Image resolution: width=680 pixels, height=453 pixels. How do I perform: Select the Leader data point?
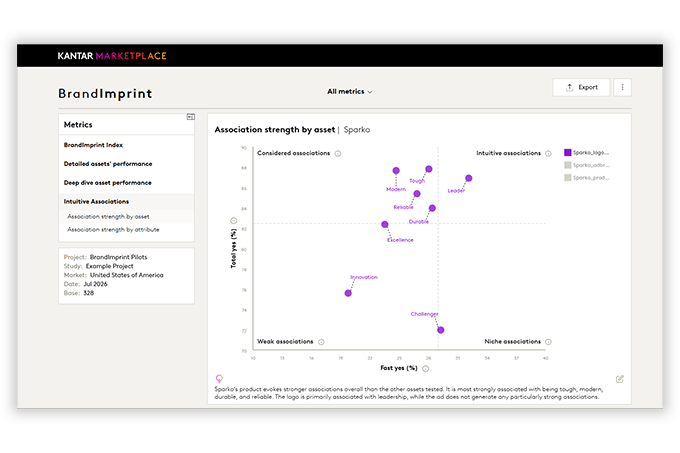coord(468,178)
